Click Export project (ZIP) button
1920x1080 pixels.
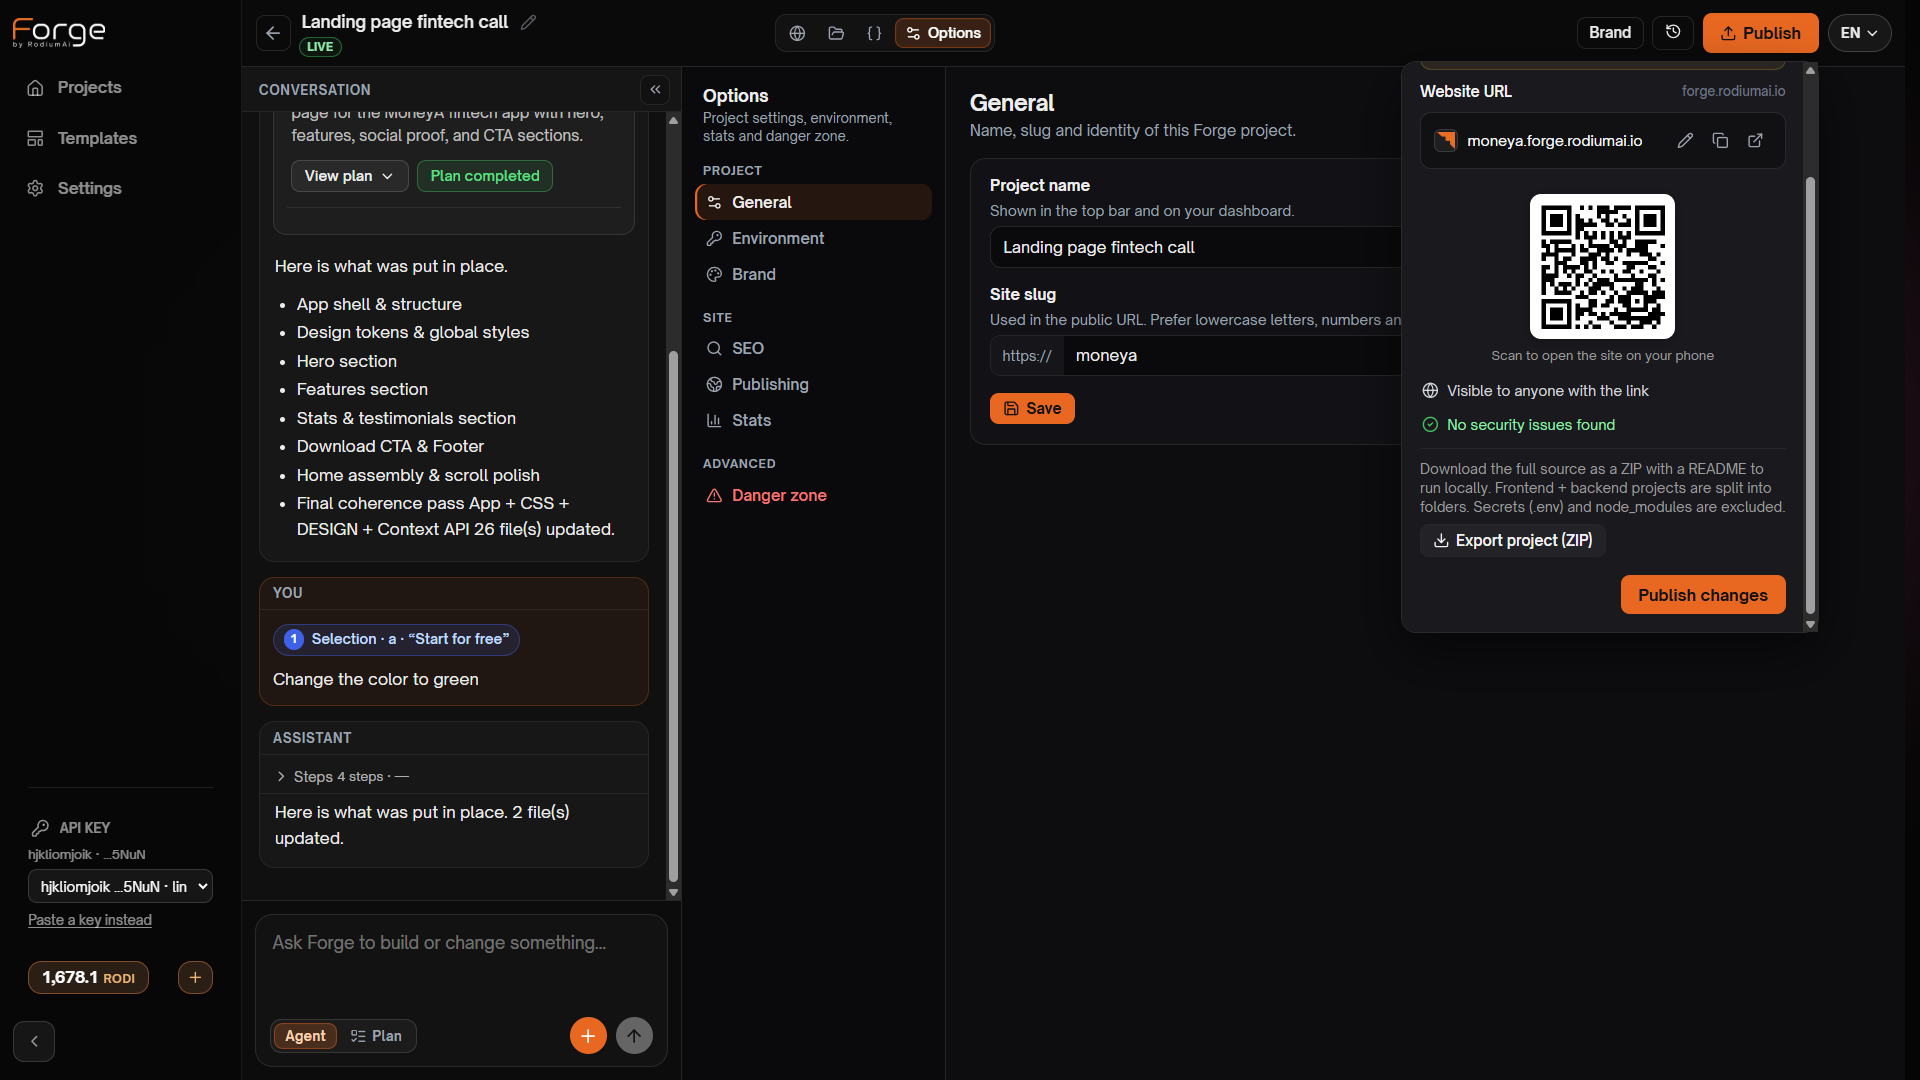click(1512, 540)
